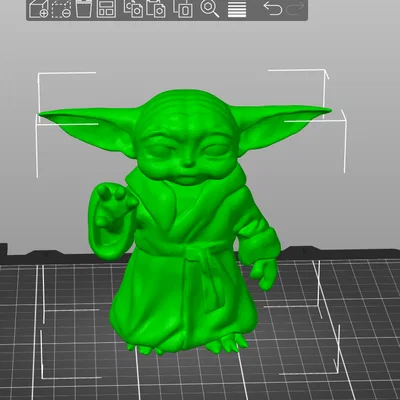Open variable layer height editing icon
The image size is (400, 400).
(x=237, y=9)
